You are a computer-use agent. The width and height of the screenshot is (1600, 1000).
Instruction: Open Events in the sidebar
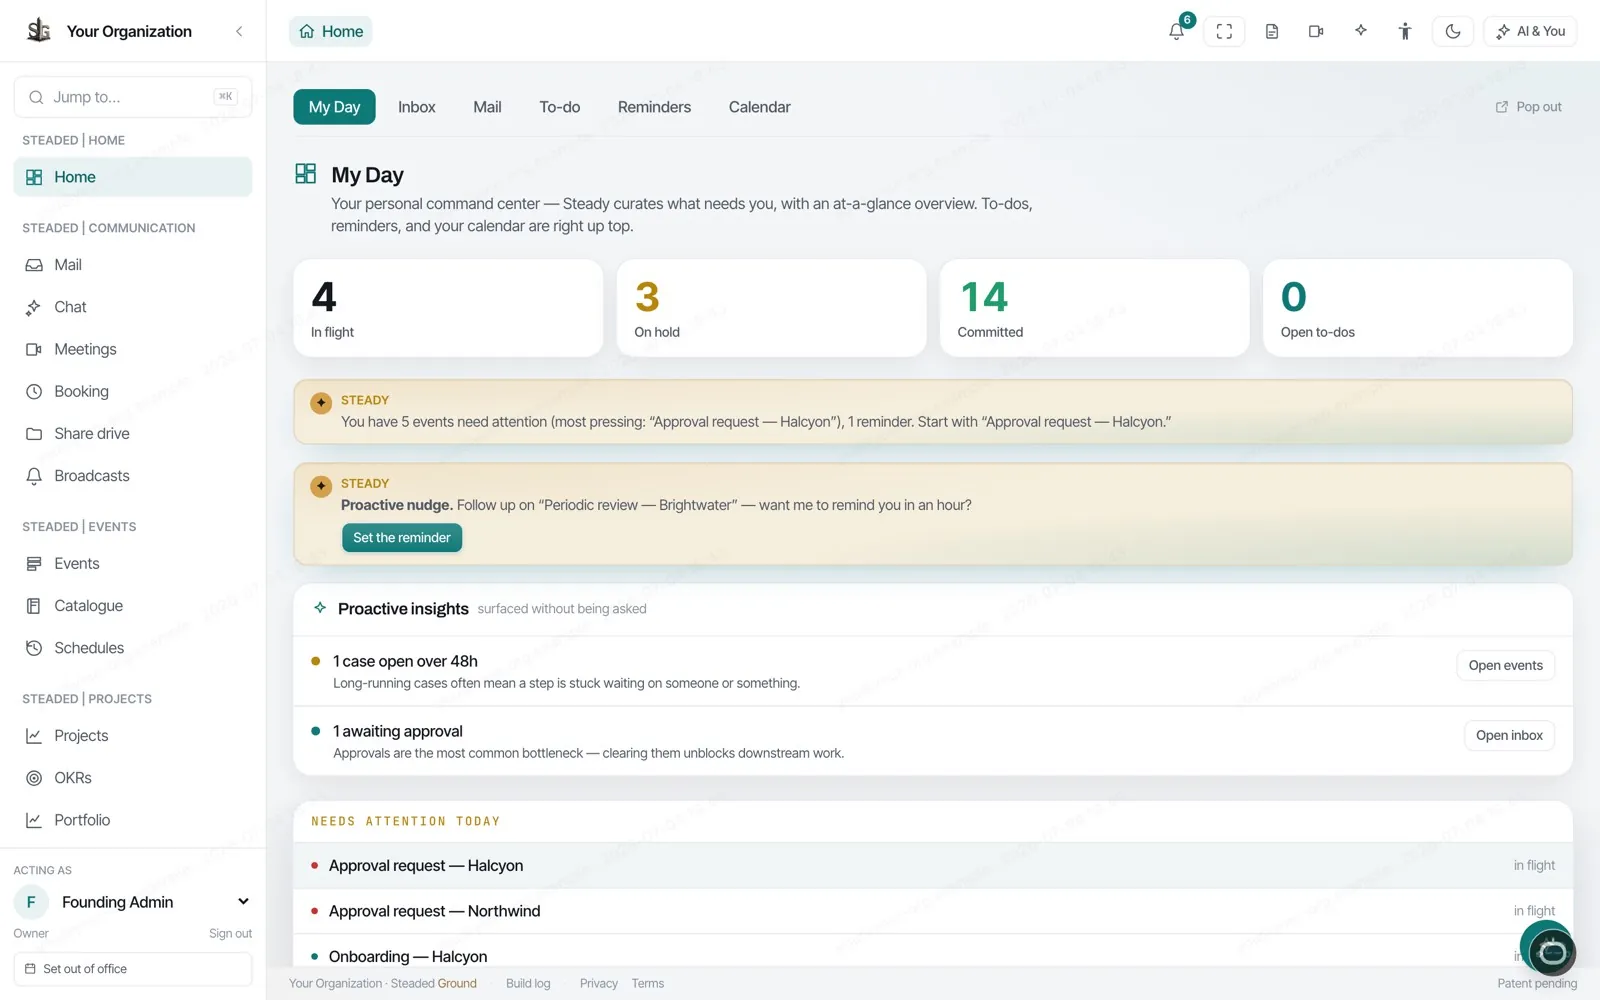coord(133,564)
